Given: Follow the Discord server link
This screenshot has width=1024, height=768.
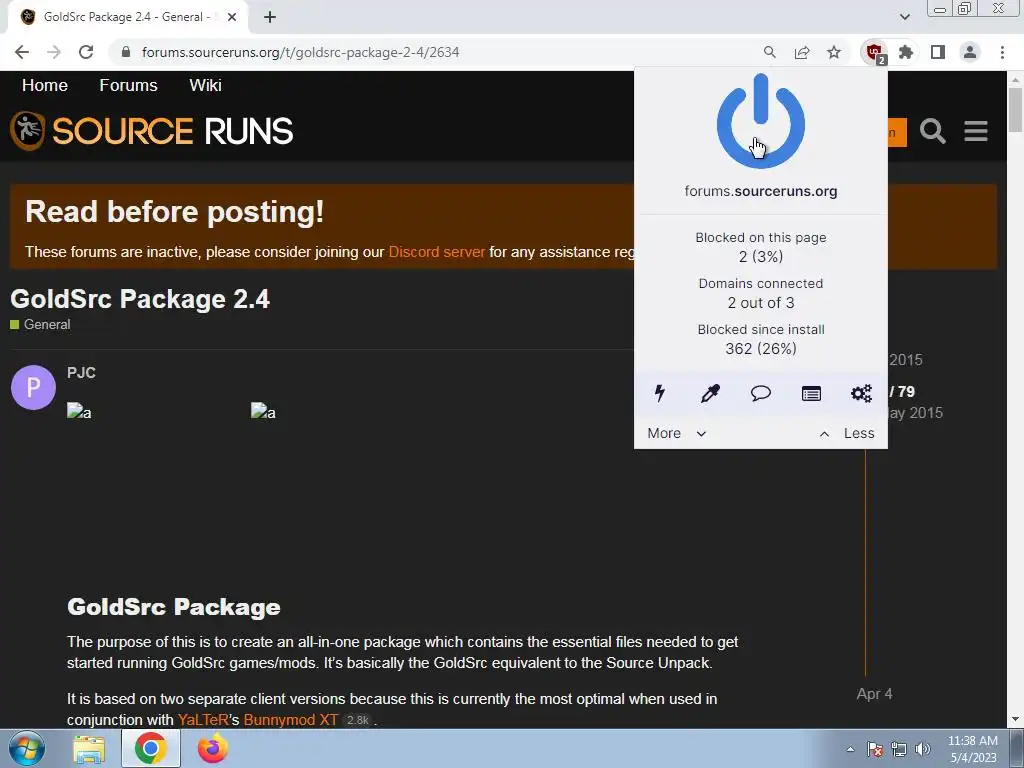Looking at the screenshot, I should pyautogui.click(x=436, y=252).
